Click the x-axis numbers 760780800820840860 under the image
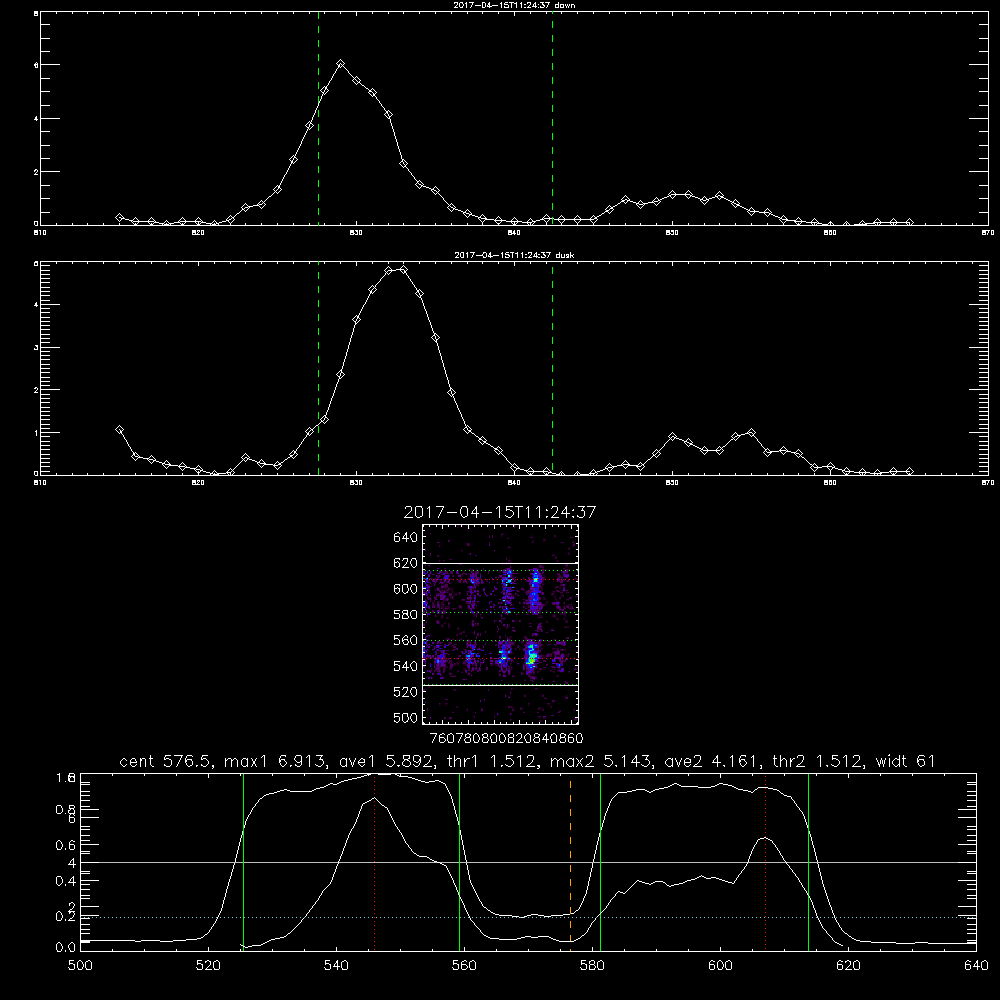1000x1000 pixels. tap(506, 739)
